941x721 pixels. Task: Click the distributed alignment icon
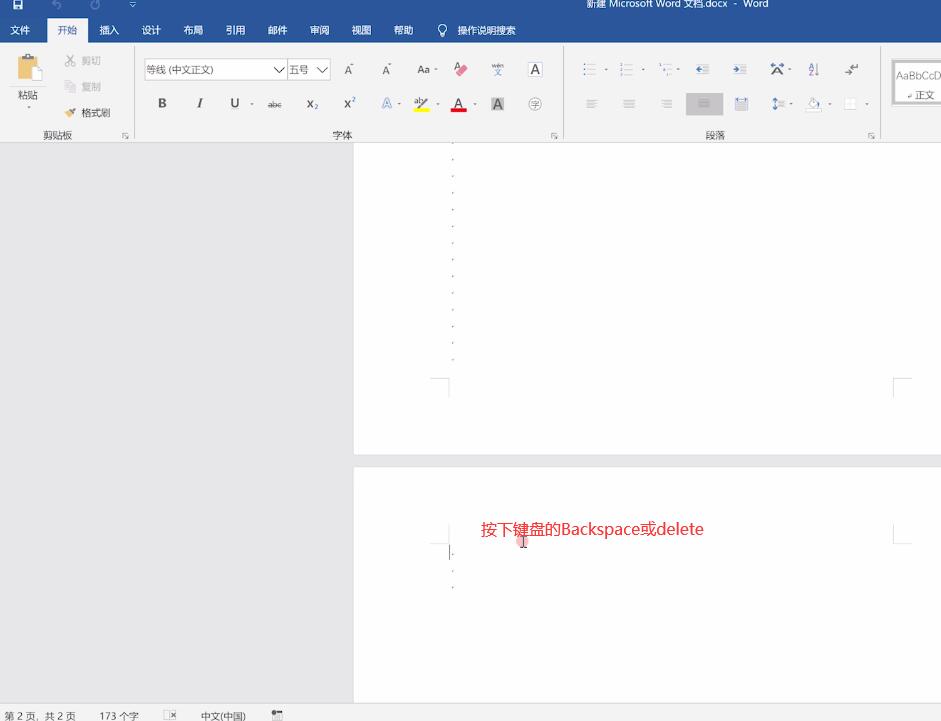(741, 104)
